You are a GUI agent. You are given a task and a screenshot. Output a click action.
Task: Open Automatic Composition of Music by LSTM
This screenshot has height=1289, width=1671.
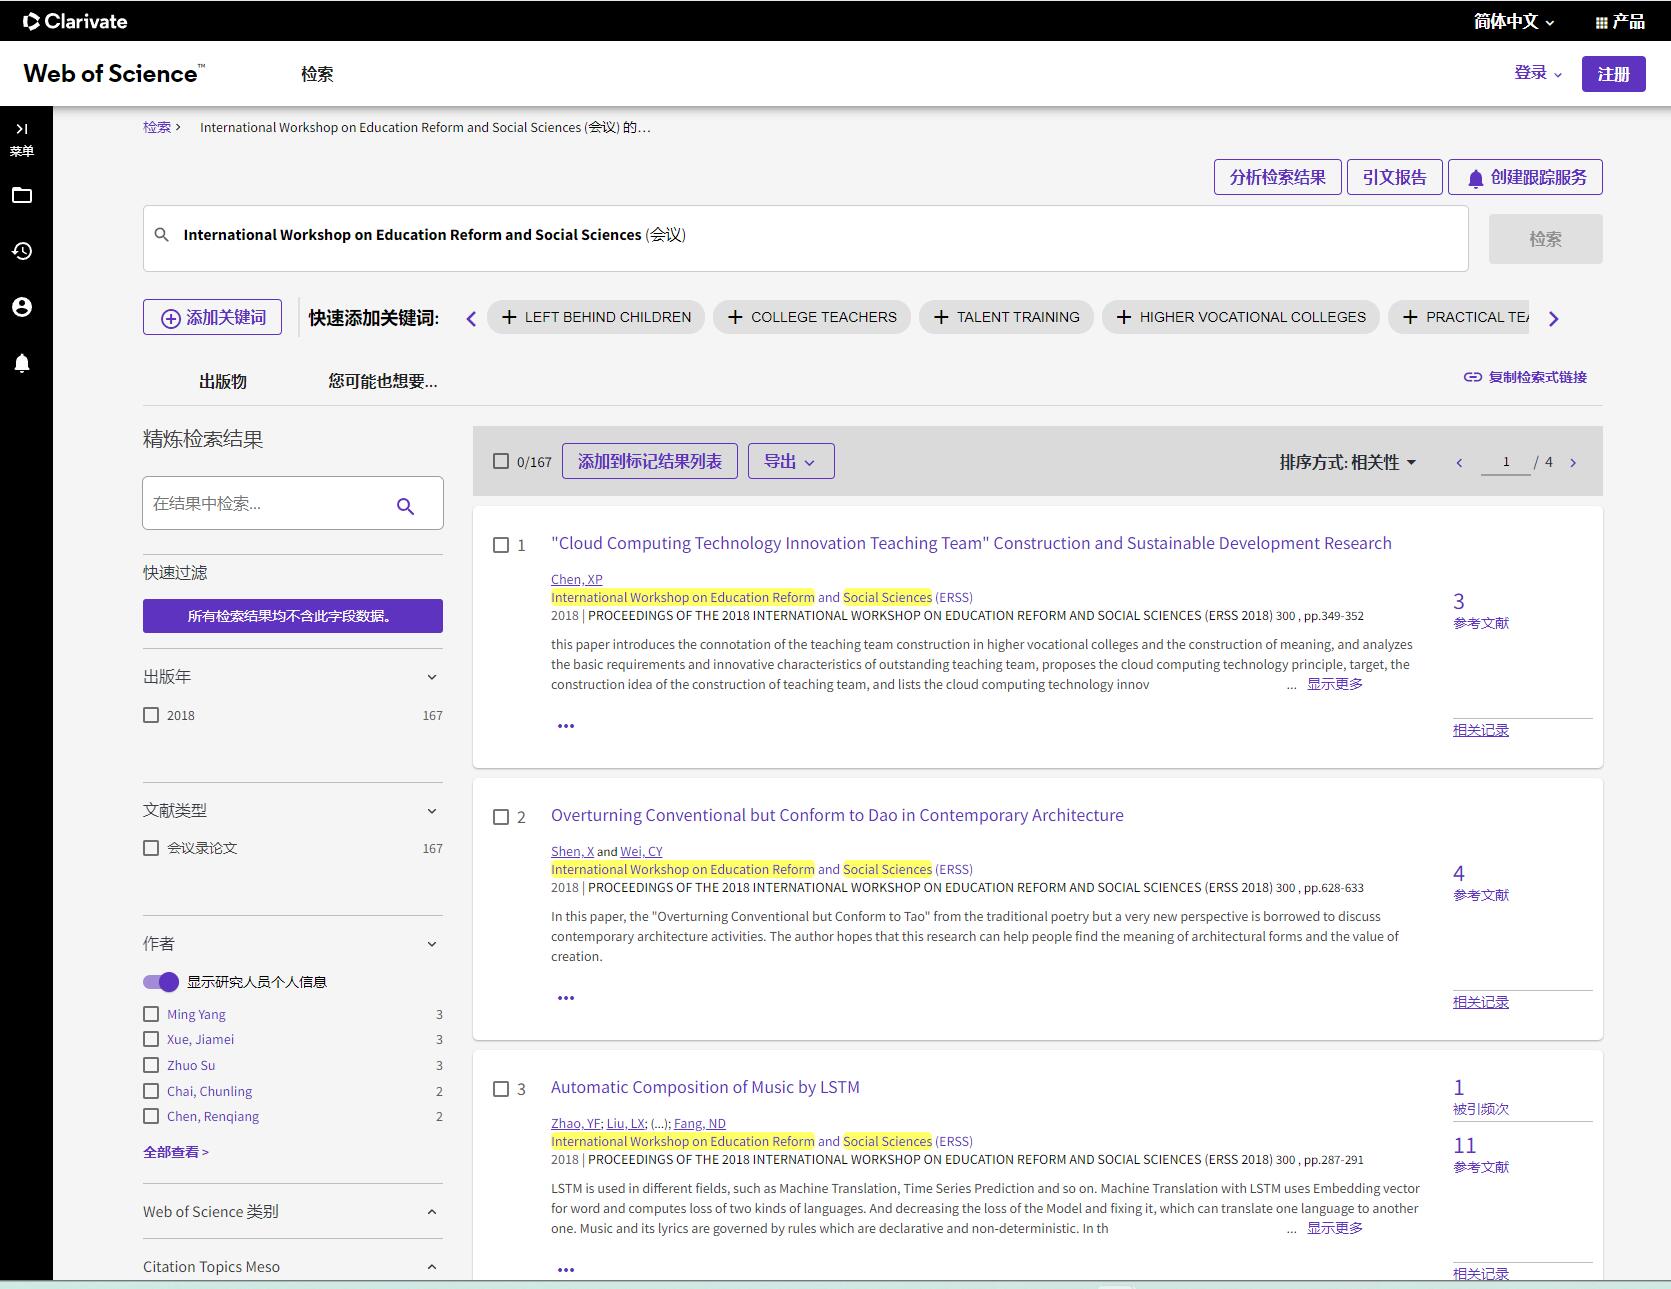[x=705, y=1087]
